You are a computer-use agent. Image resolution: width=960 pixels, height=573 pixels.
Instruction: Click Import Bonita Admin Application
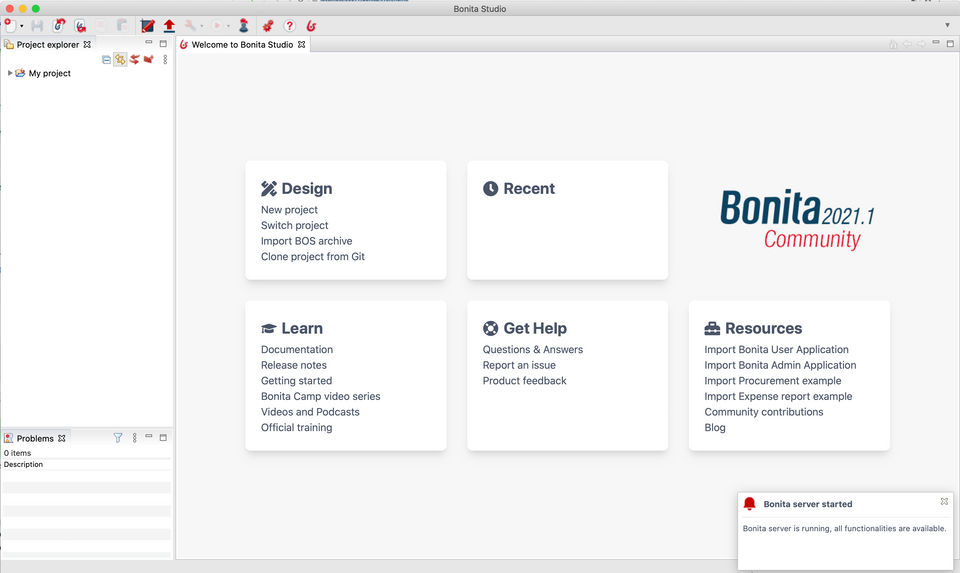780,365
